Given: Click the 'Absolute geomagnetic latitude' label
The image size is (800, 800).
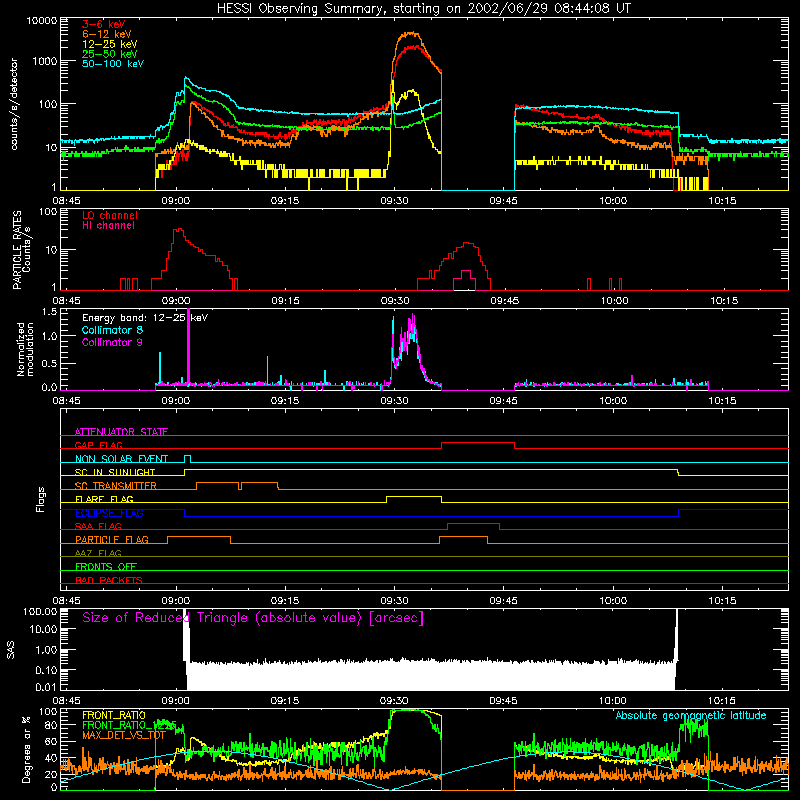Looking at the screenshot, I should tap(691, 715).
